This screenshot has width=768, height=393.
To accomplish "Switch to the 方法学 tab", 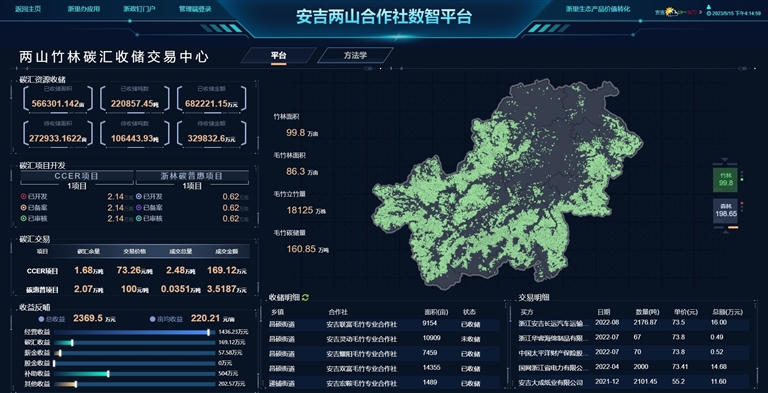I will 355,55.
